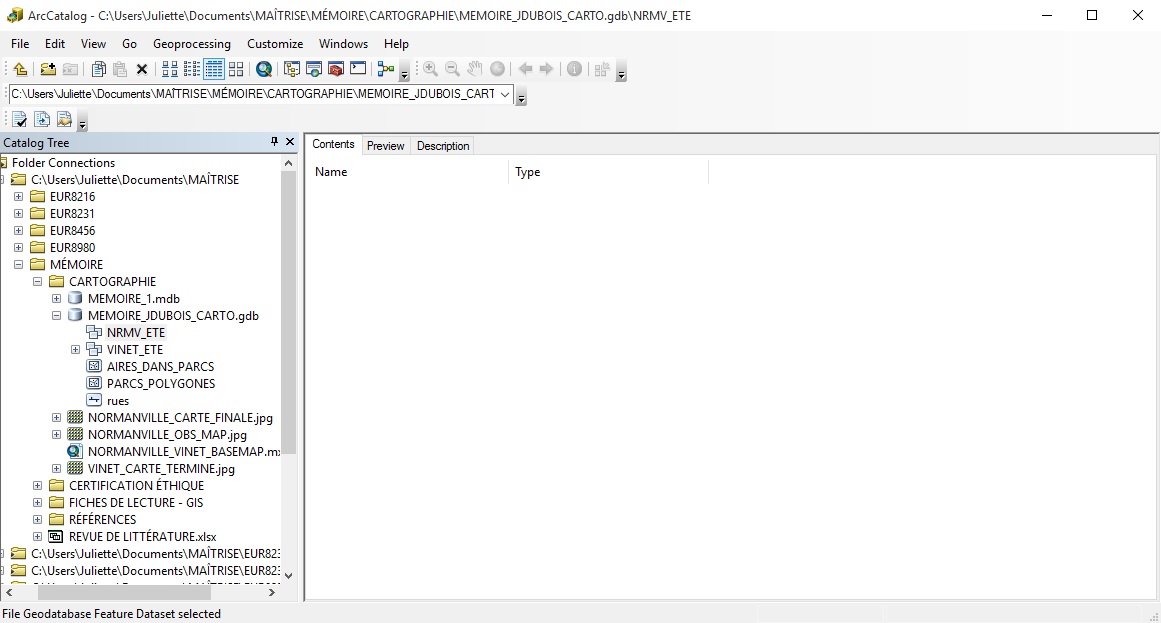1161x623 pixels.
Task: Select the Zoom In tool
Action: (430, 68)
